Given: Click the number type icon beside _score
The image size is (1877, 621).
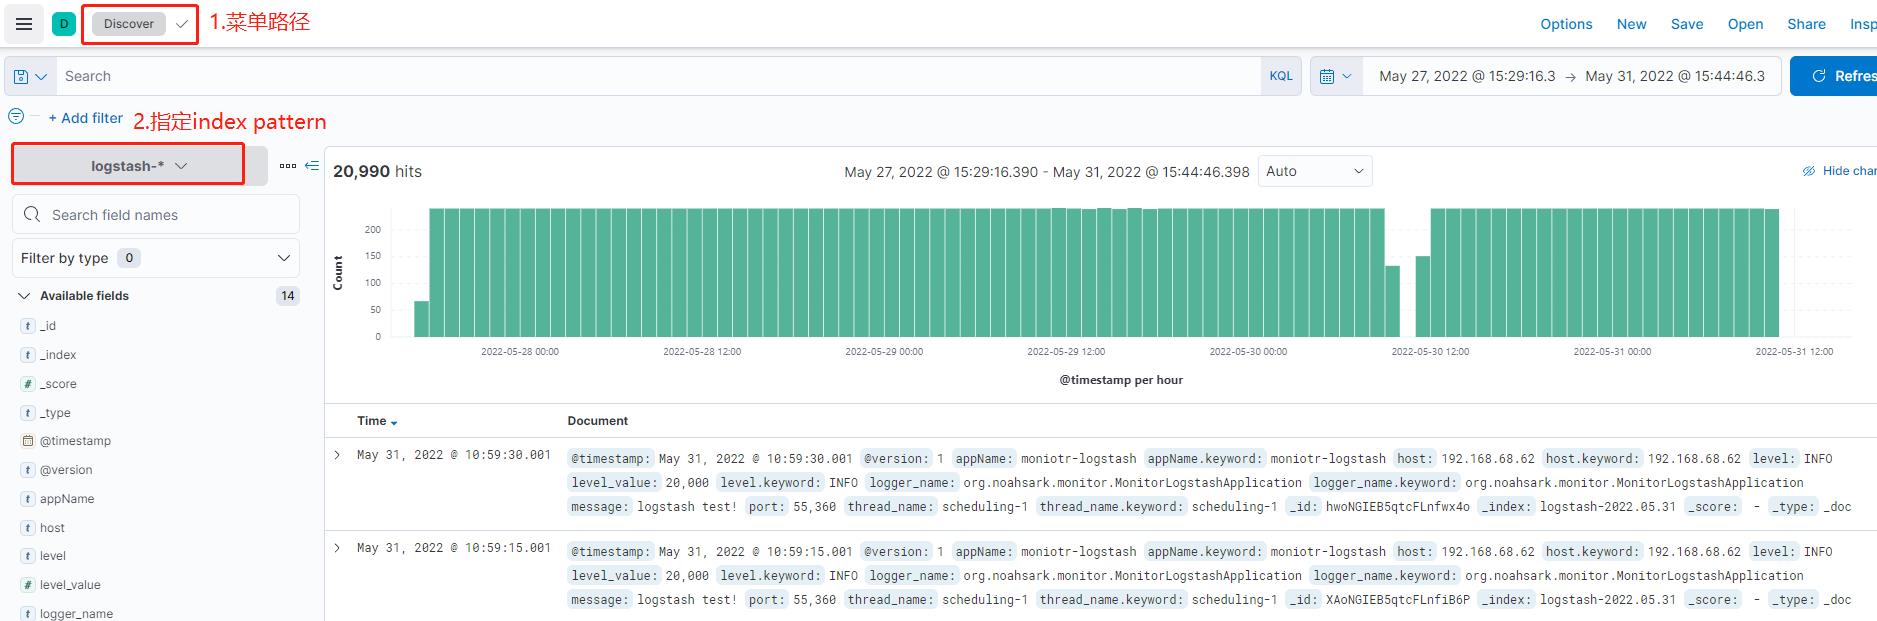Looking at the screenshot, I should coord(28,384).
